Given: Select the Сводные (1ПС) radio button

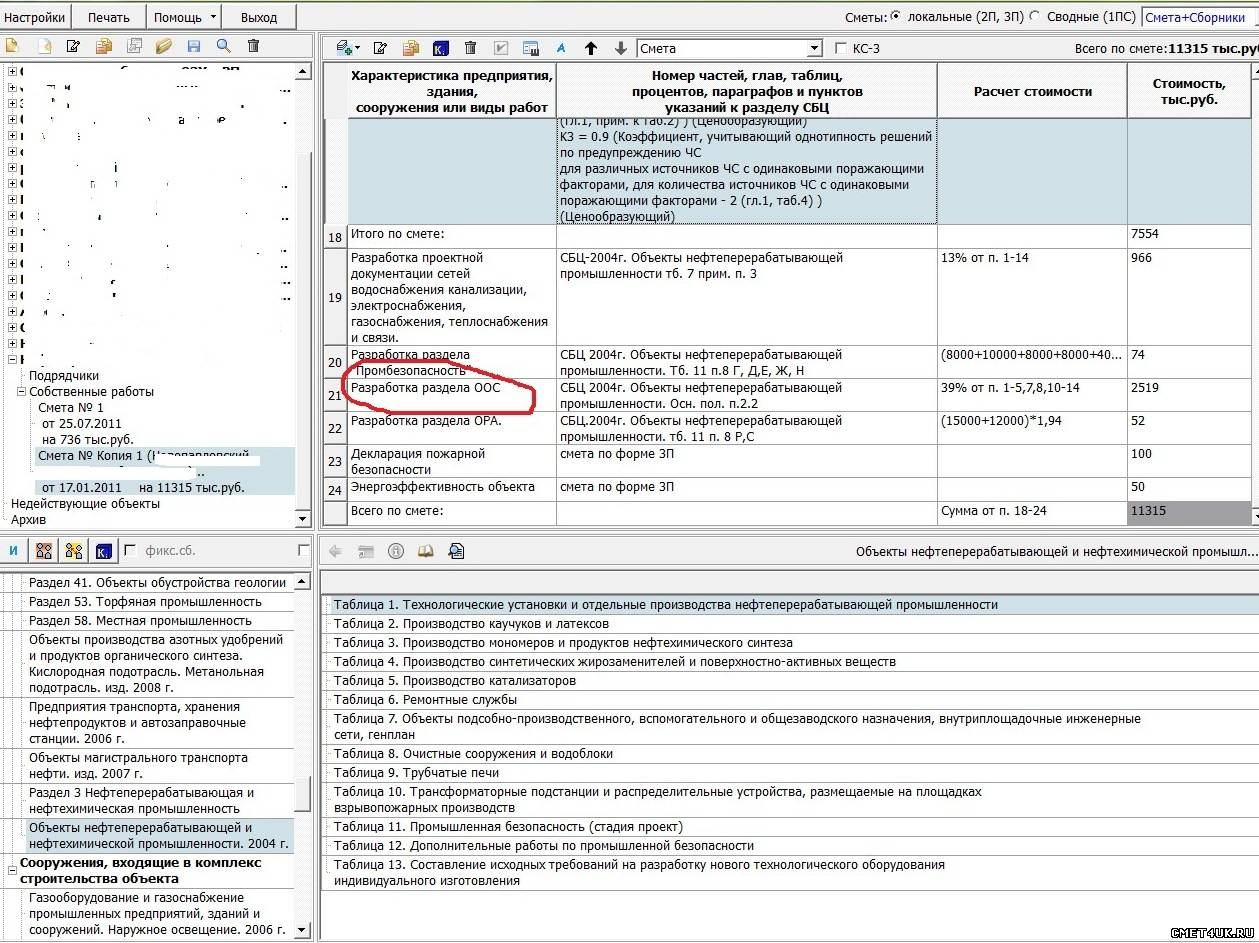Looking at the screenshot, I should (x=1035, y=17).
